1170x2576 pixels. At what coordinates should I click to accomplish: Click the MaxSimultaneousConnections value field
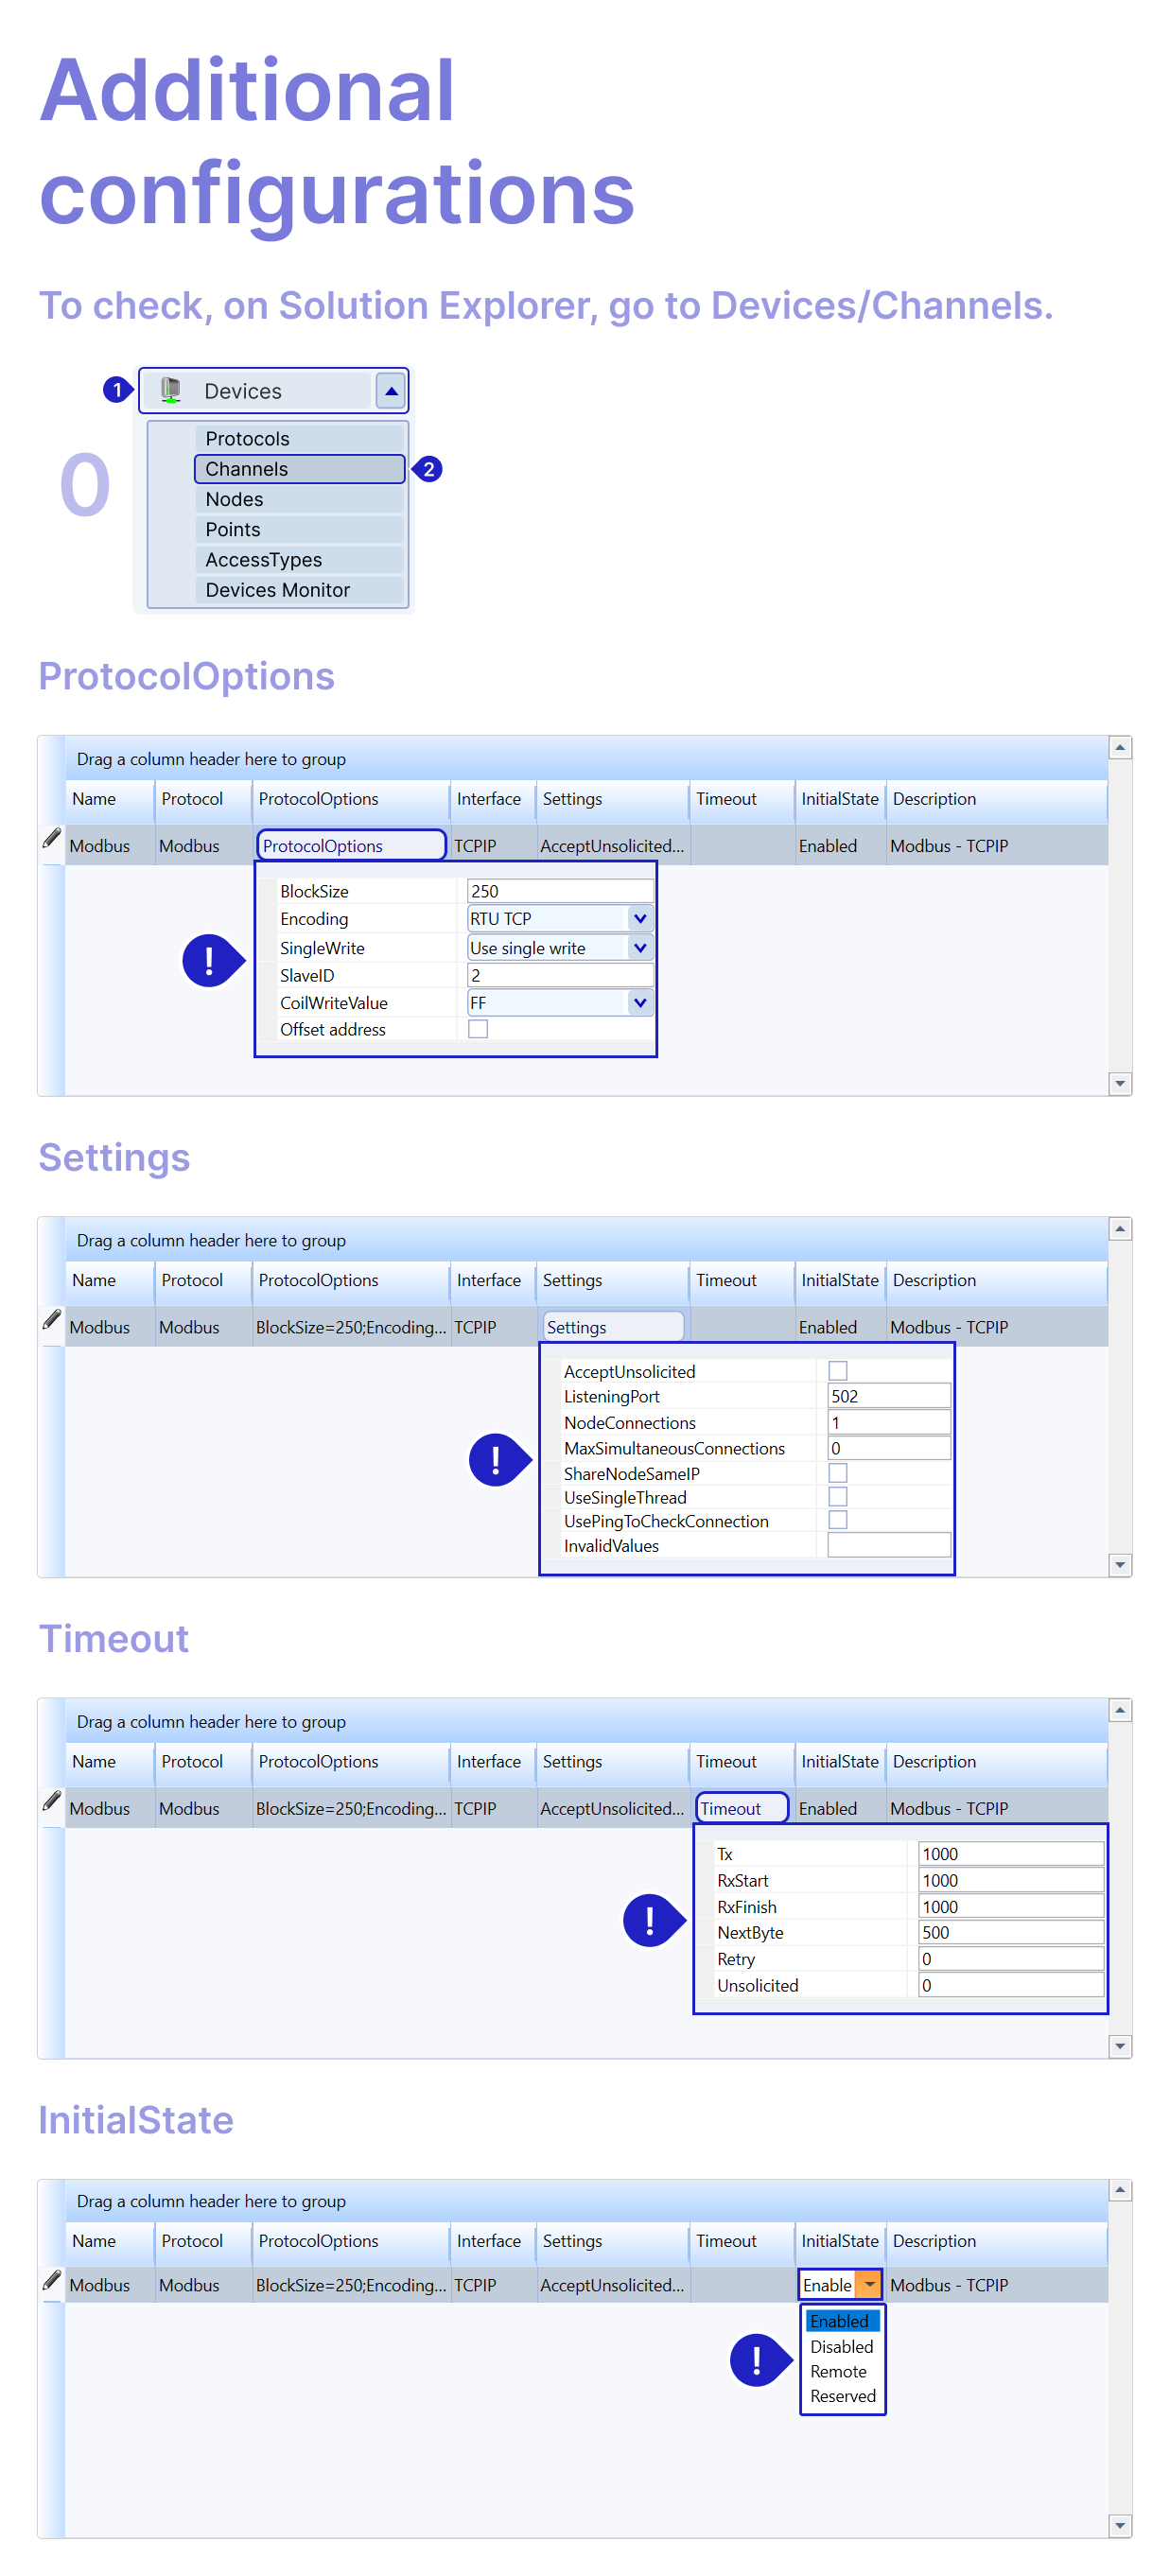coord(889,1448)
